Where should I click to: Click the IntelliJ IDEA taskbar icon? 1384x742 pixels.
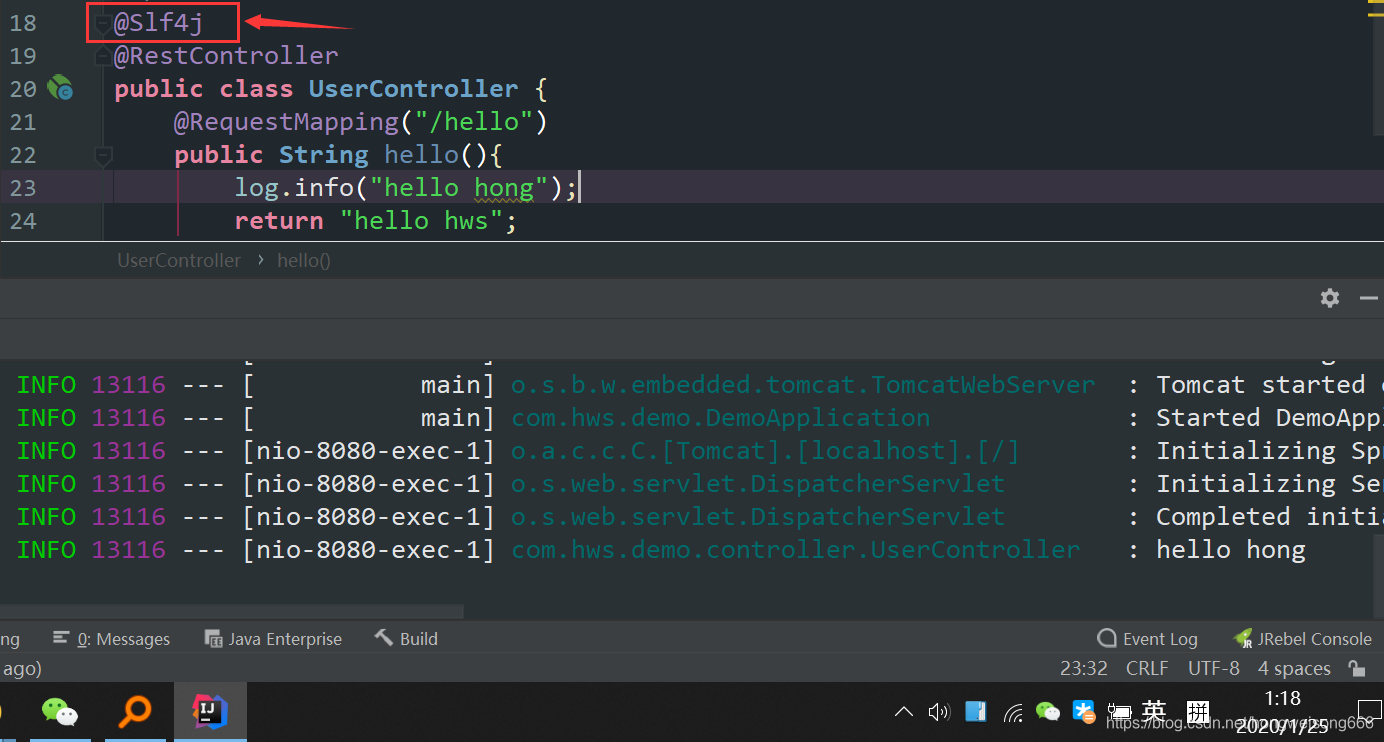[210, 712]
